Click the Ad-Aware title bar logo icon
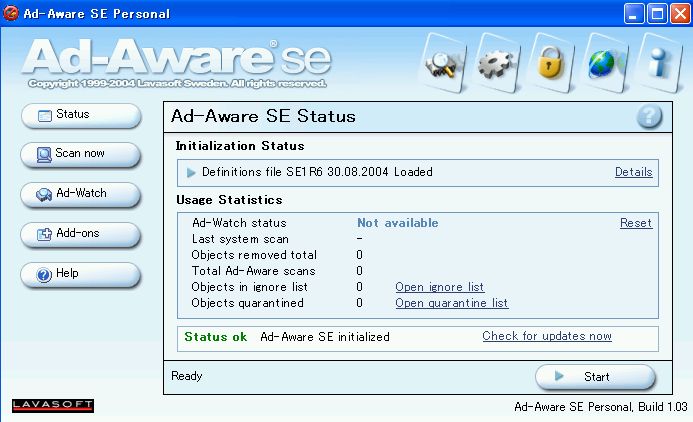The width and height of the screenshot is (693, 422). coord(10,13)
